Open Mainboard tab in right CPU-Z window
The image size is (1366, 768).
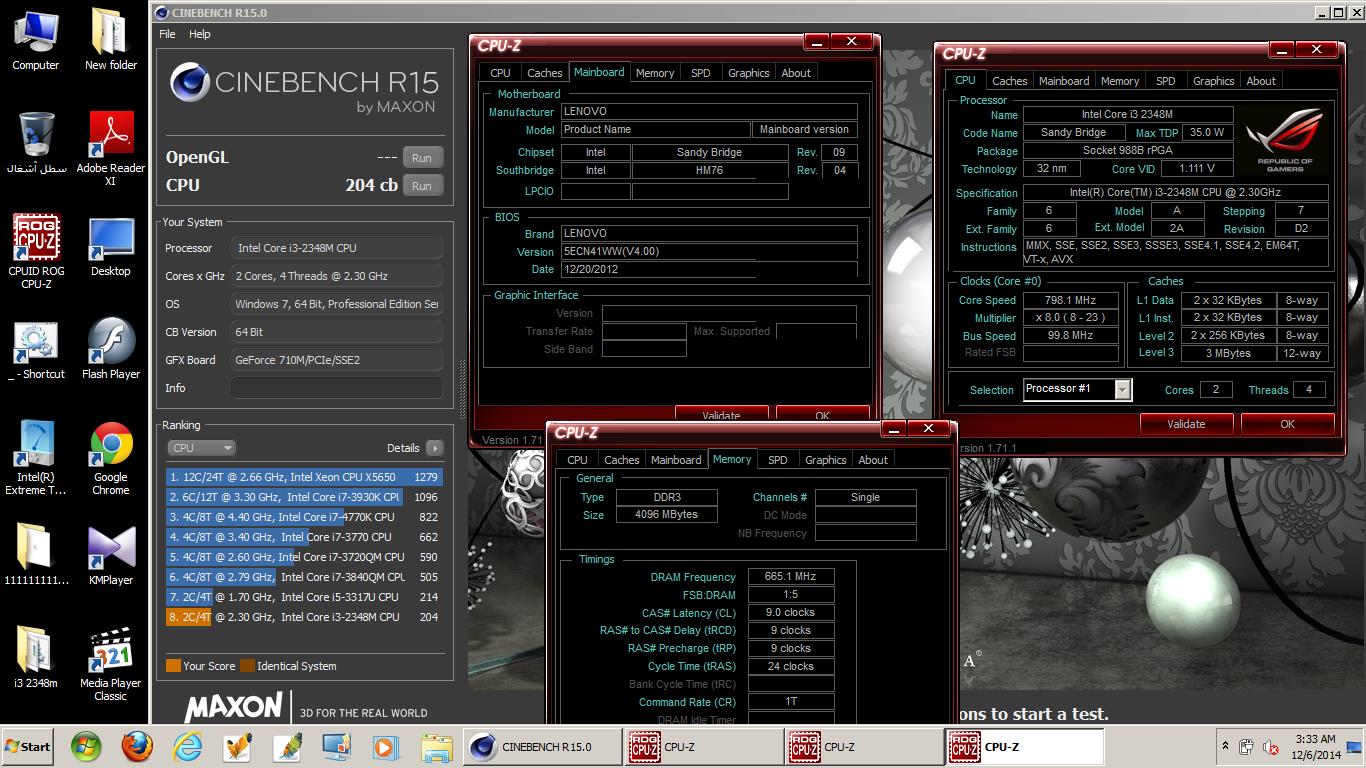point(1064,81)
